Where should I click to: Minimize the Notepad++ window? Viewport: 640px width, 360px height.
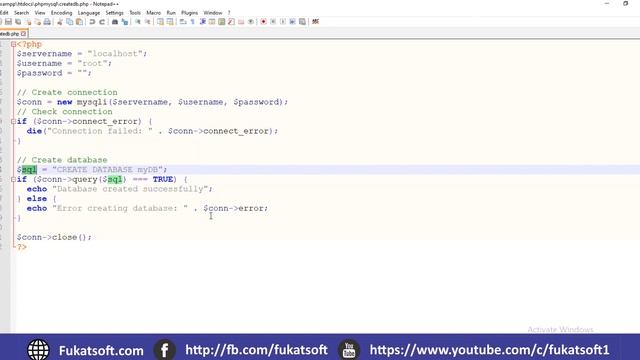tap(607, 3)
